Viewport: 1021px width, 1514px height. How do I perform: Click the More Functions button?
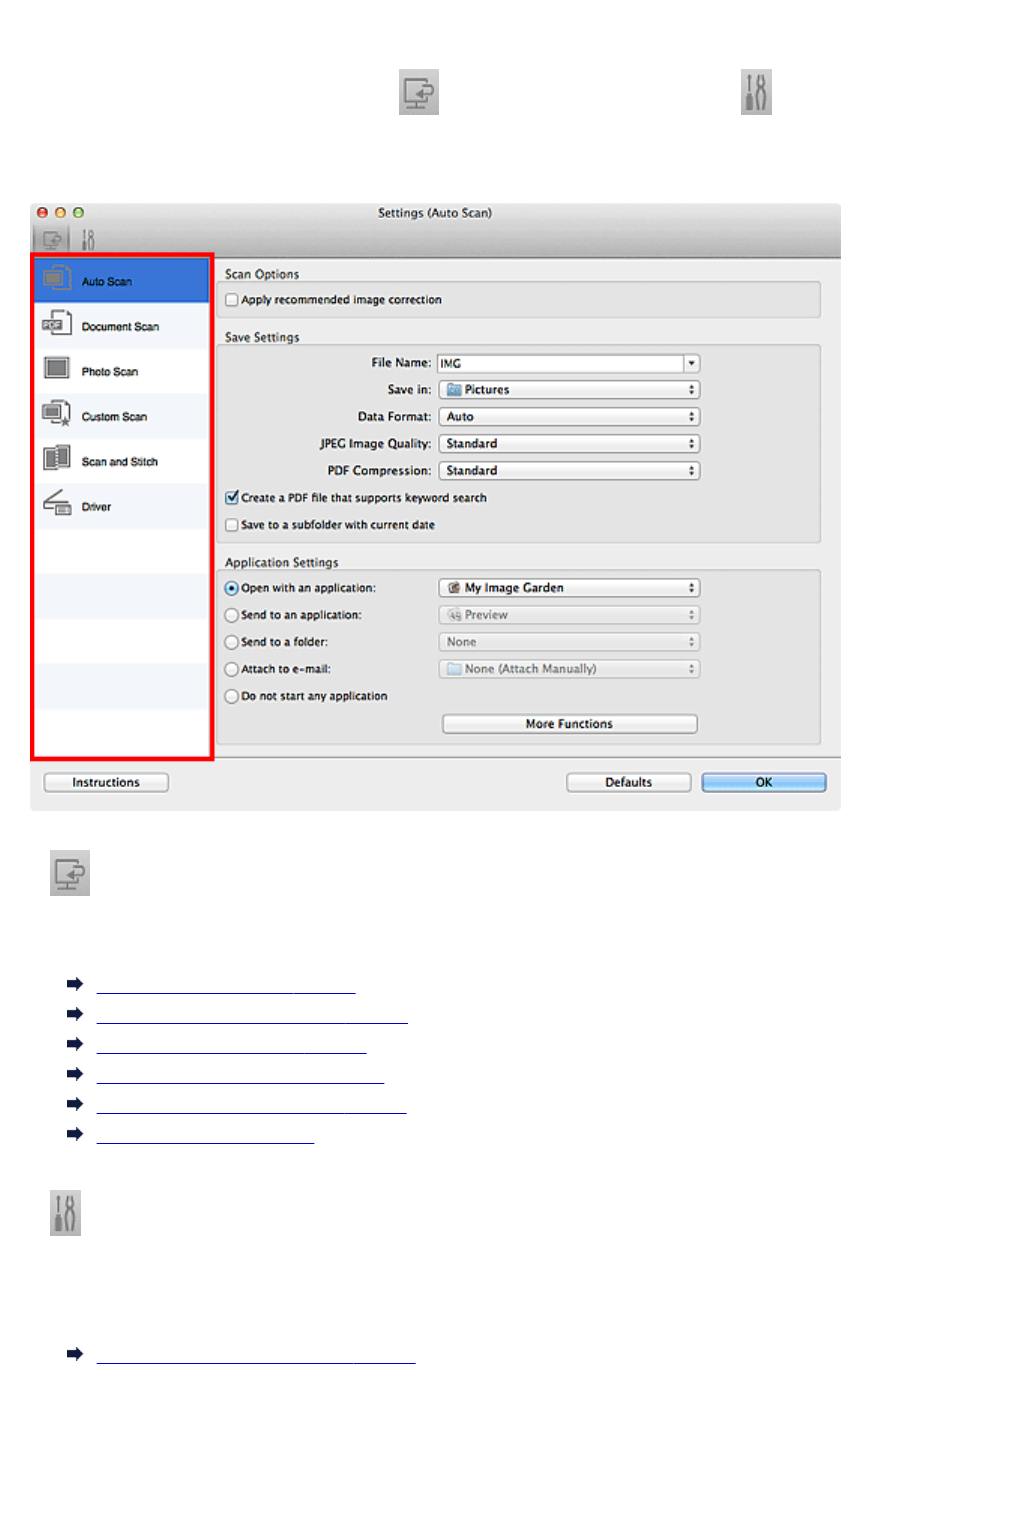click(x=570, y=724)
